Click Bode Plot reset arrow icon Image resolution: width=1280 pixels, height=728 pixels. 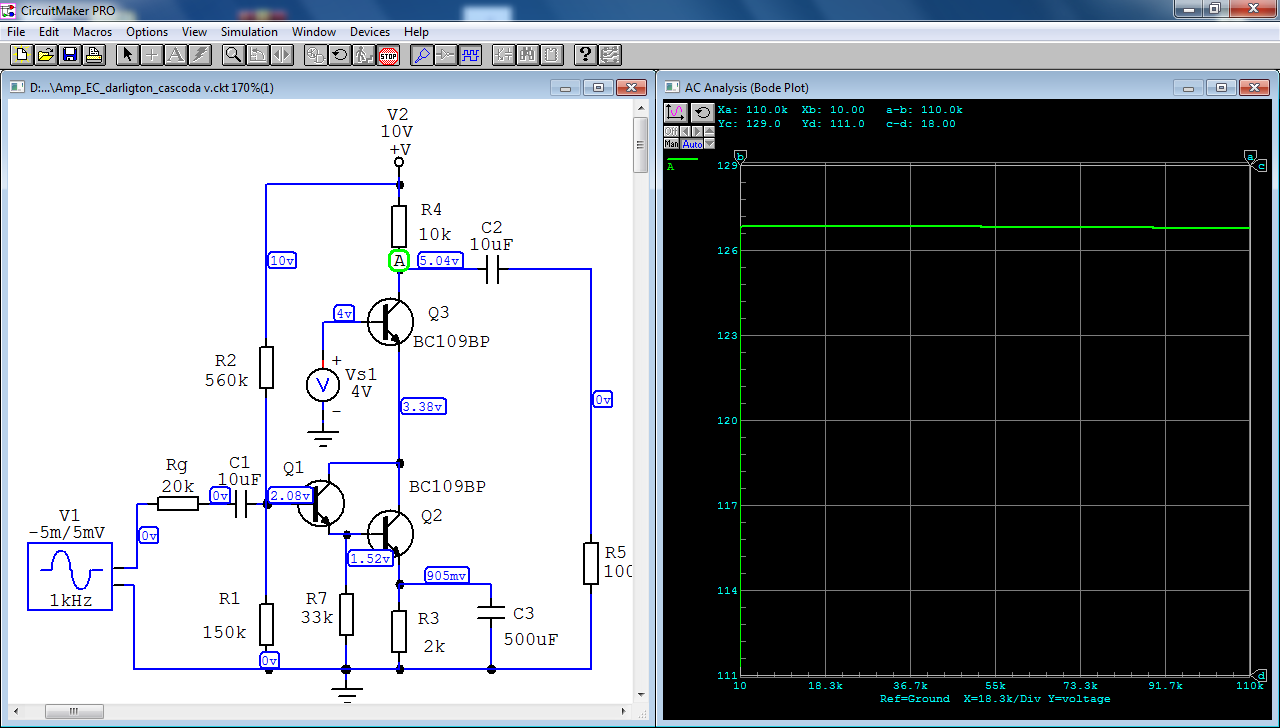point(703,113)
